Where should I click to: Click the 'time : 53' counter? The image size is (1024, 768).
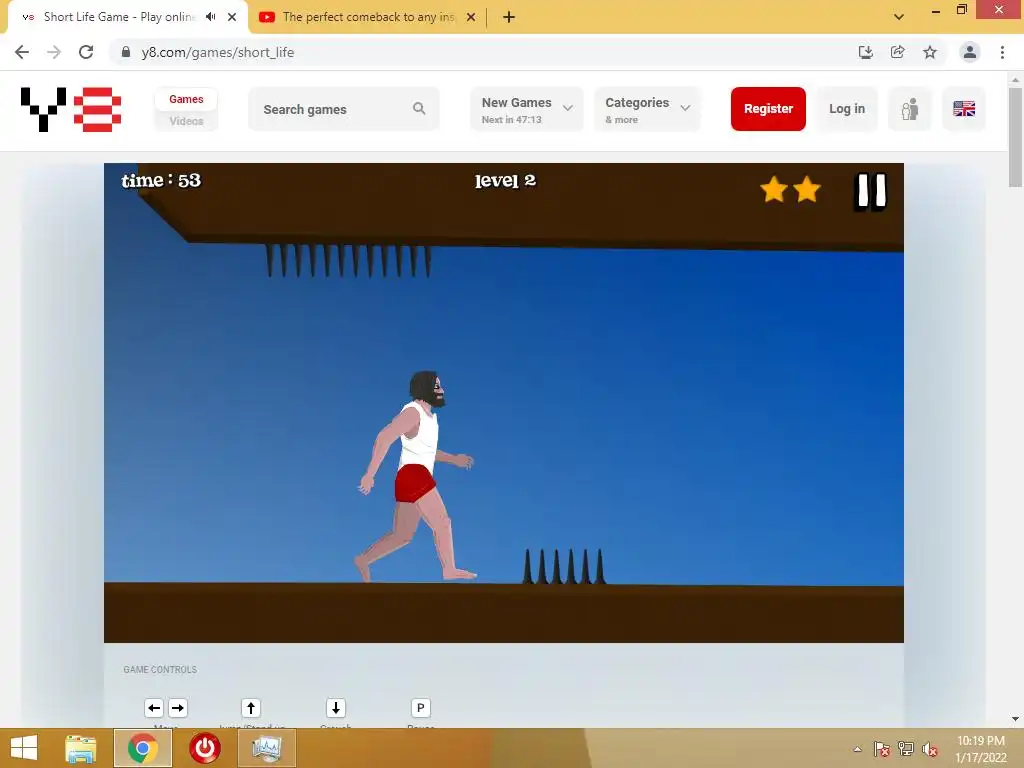click(161, 180)
